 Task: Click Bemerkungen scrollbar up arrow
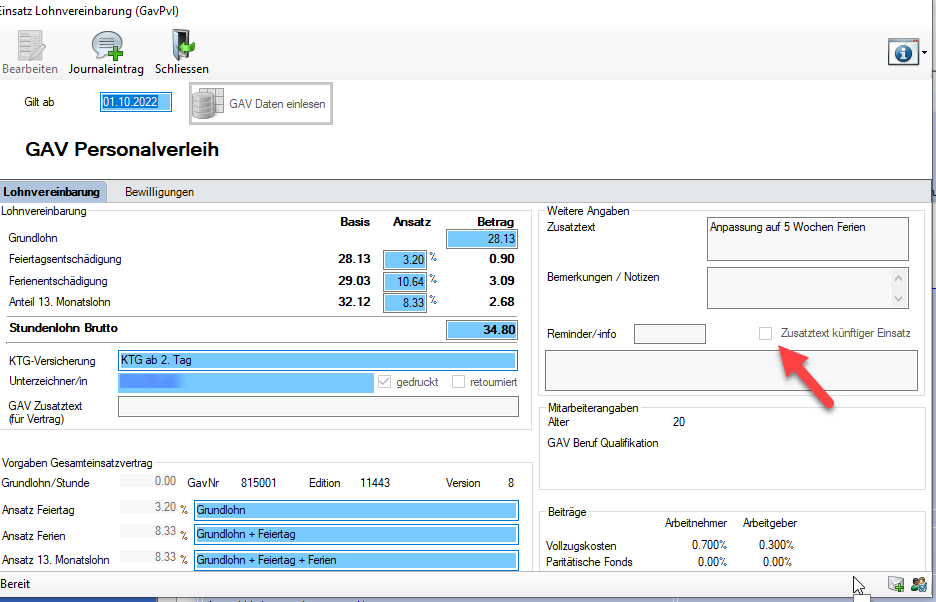click(899, 278)
